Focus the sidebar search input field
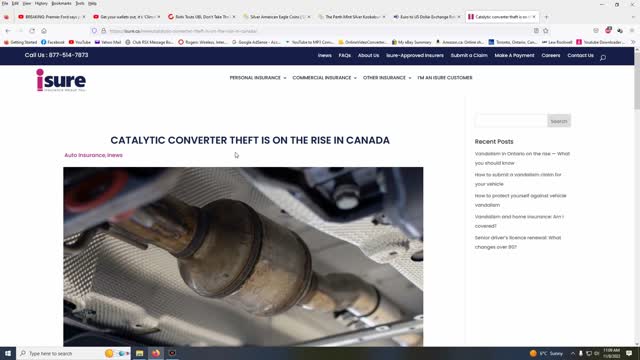 click(511, 121)
